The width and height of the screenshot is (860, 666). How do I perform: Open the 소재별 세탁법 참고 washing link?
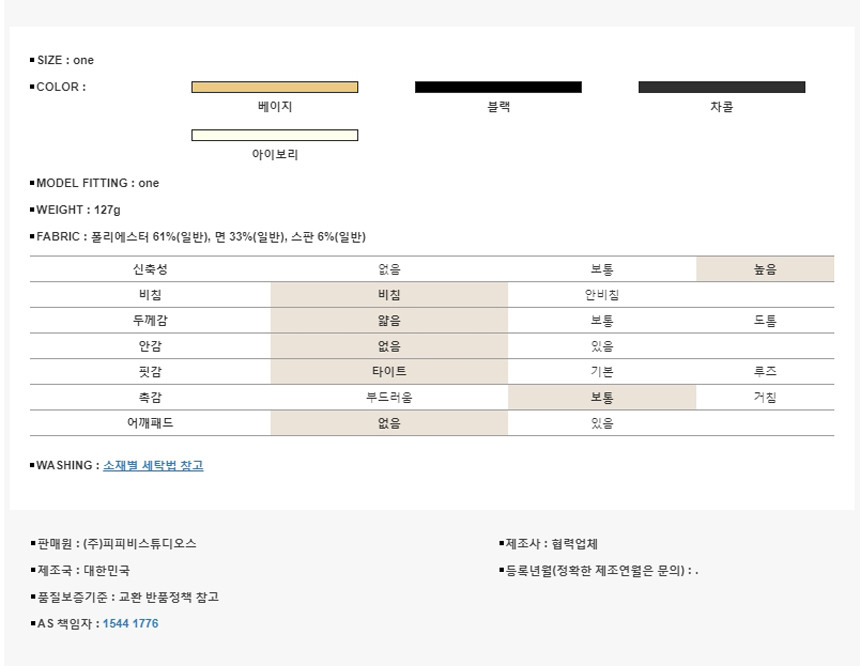point(153,465)
